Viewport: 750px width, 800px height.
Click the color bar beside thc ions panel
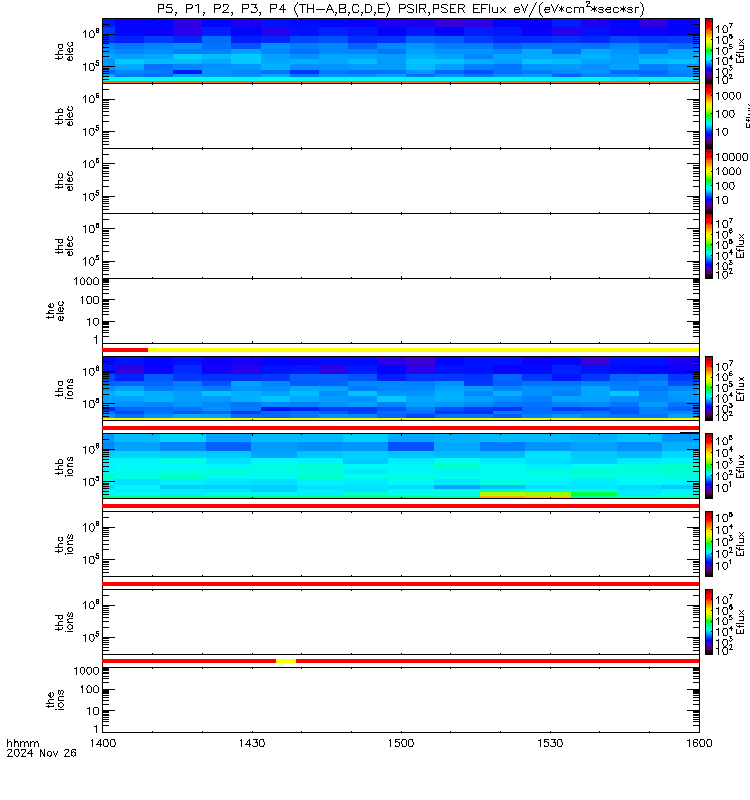[x=709, y=544]
